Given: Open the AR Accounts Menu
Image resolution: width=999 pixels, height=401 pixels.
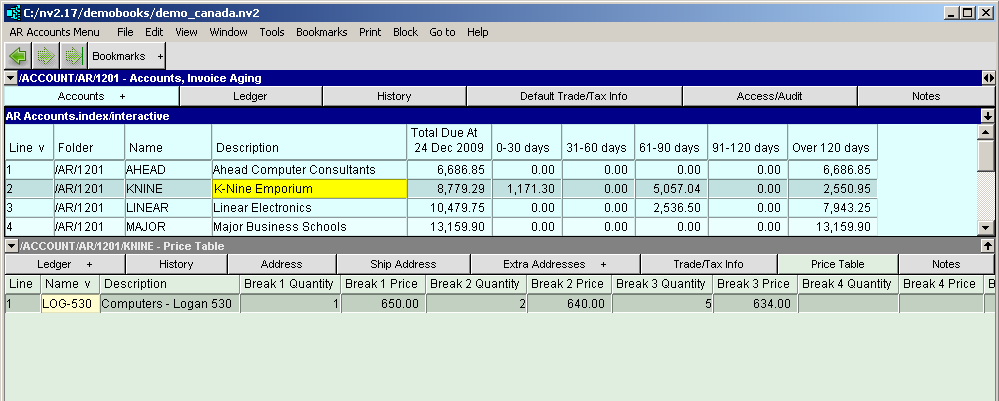Looking at the screenshot, I should click(54, 32).
